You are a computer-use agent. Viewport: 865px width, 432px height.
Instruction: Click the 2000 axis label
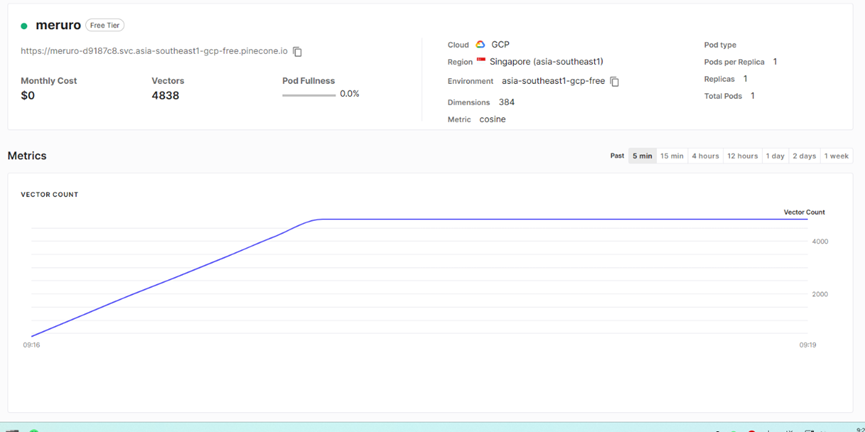[x=820, y=294]
